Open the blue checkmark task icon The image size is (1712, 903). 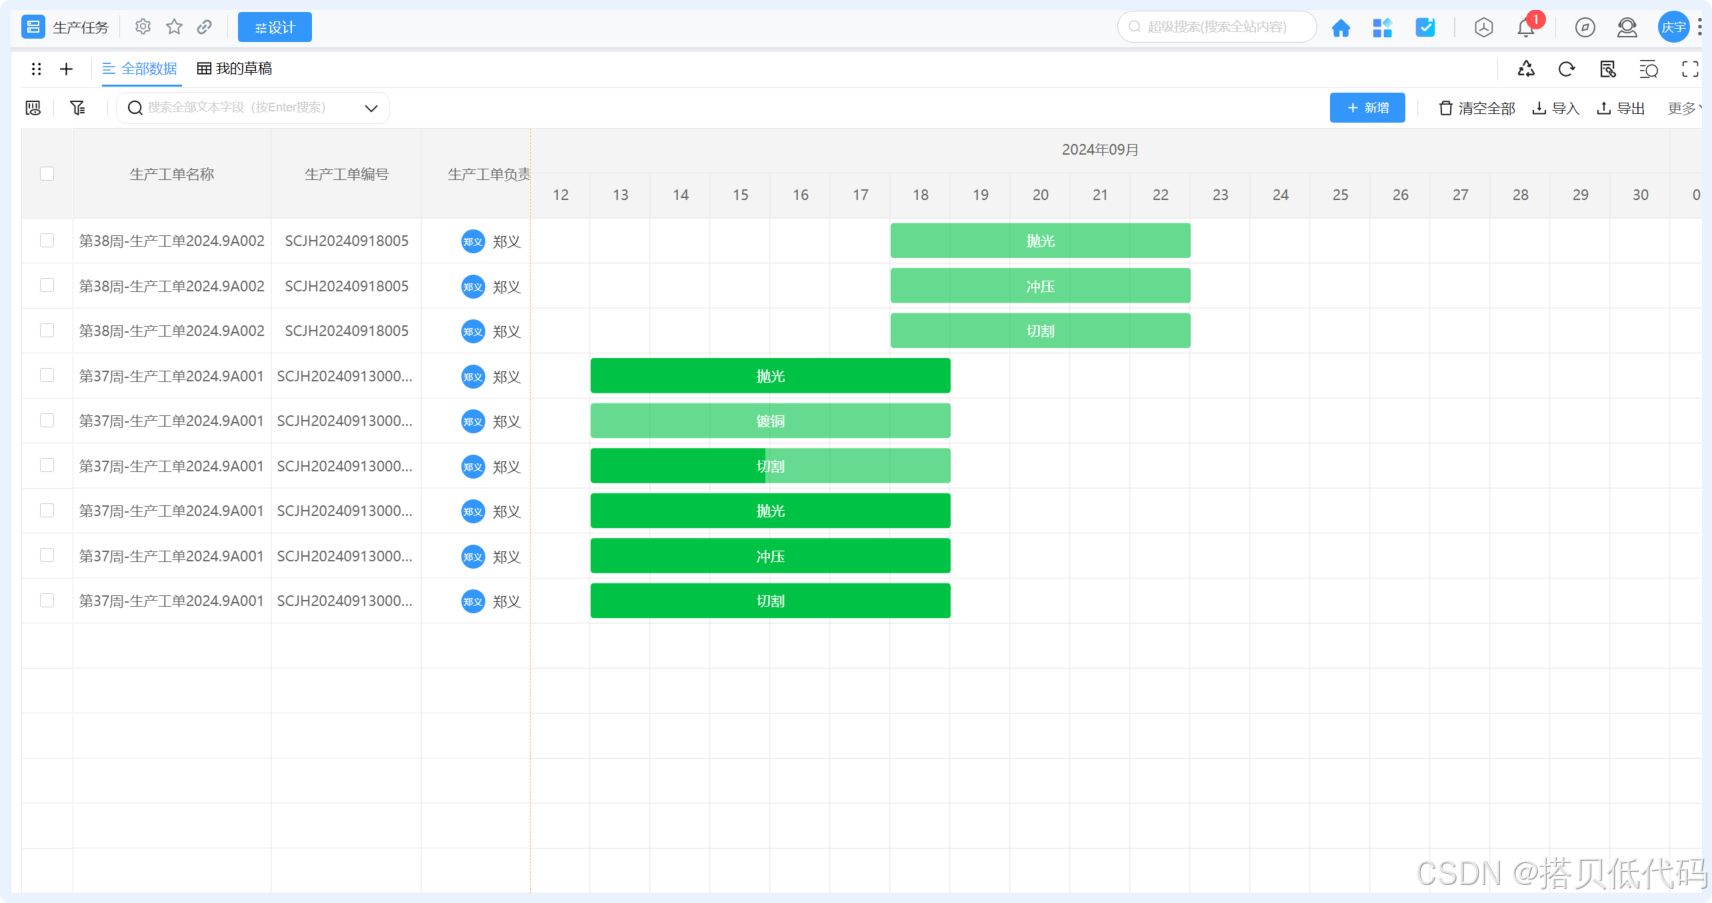[1426, 28]
